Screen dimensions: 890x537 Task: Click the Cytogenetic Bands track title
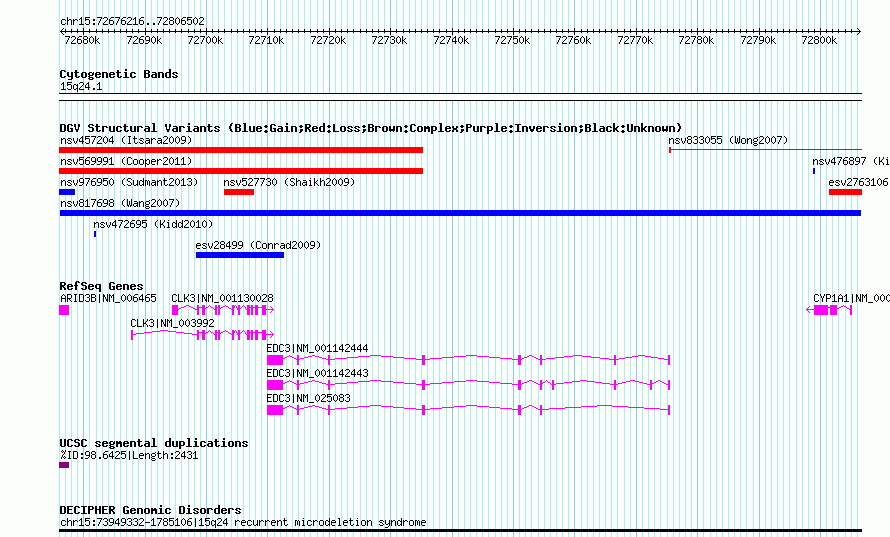point(119,74)
